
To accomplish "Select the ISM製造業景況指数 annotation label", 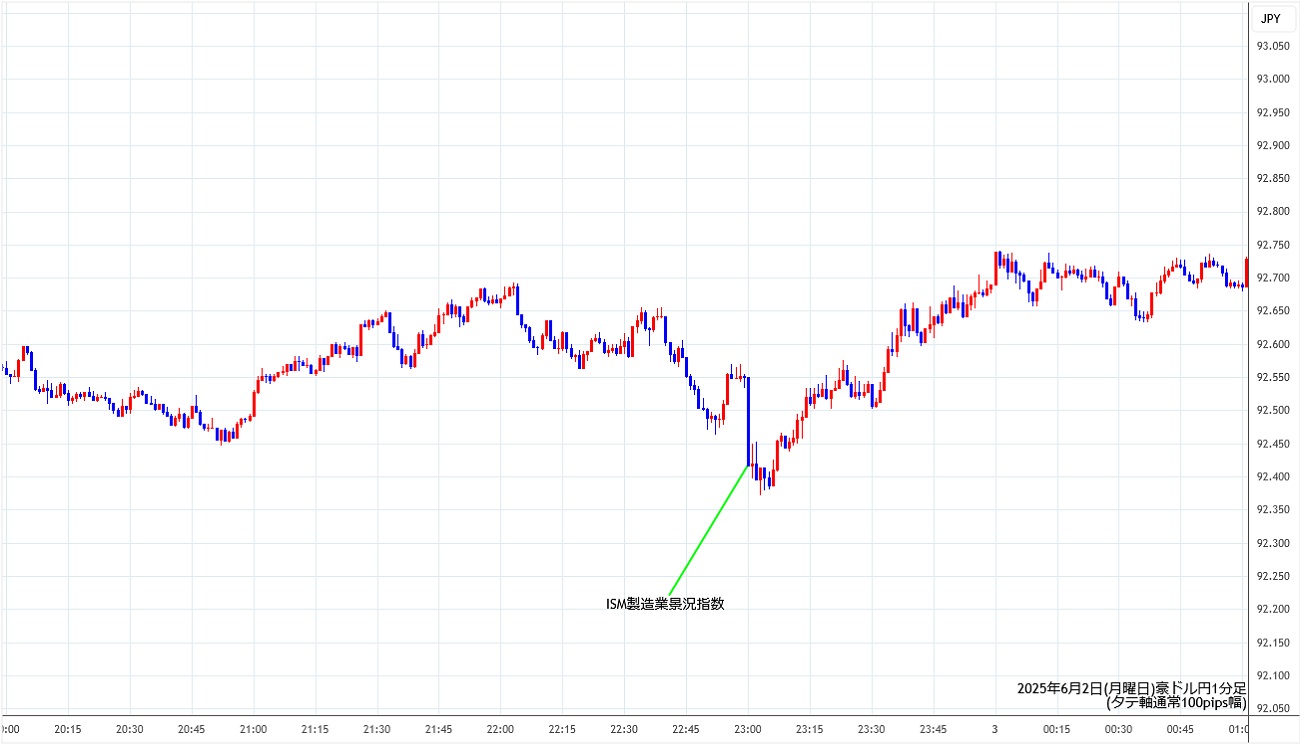I will click(665, 604).
